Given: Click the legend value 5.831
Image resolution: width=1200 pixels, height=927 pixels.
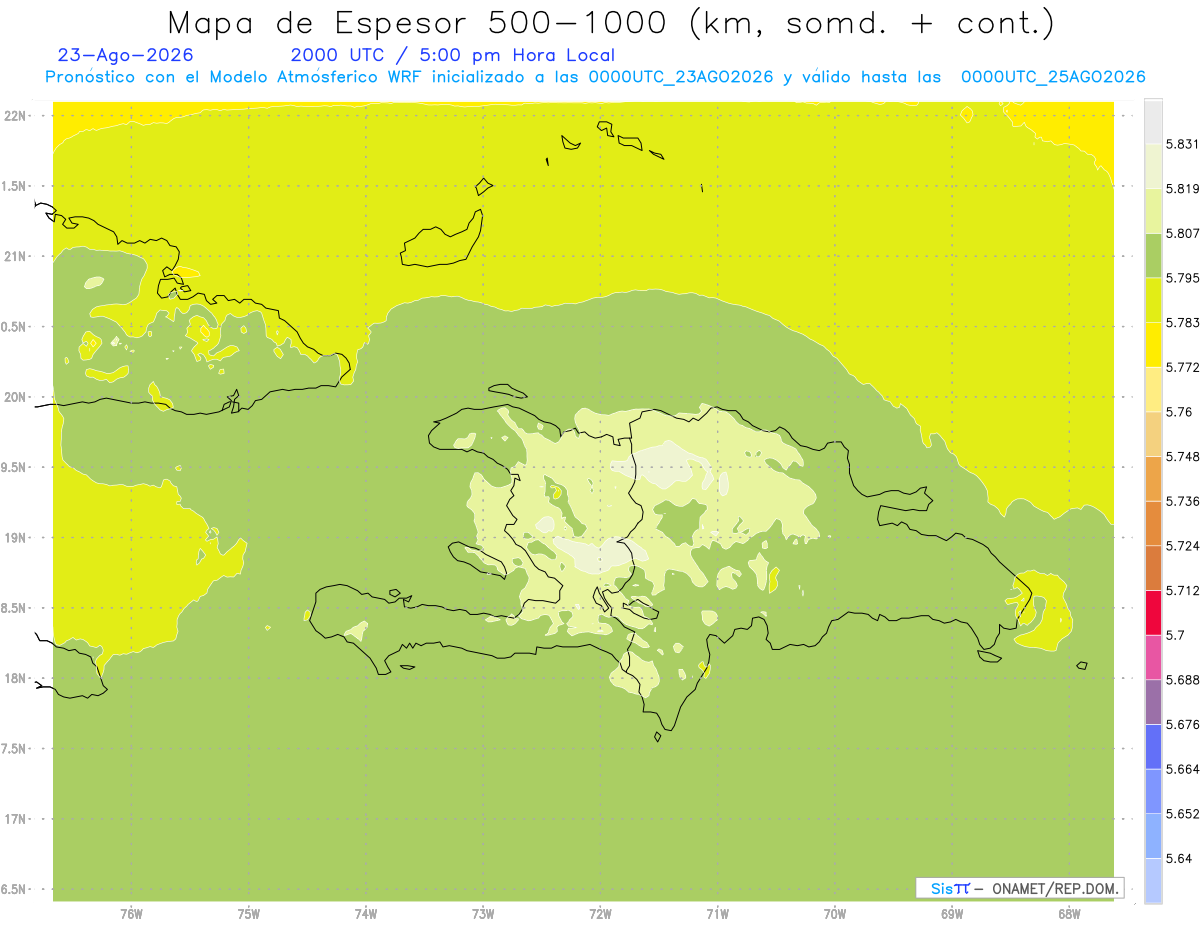Looking at the screenshot, I should (1183, 144).
